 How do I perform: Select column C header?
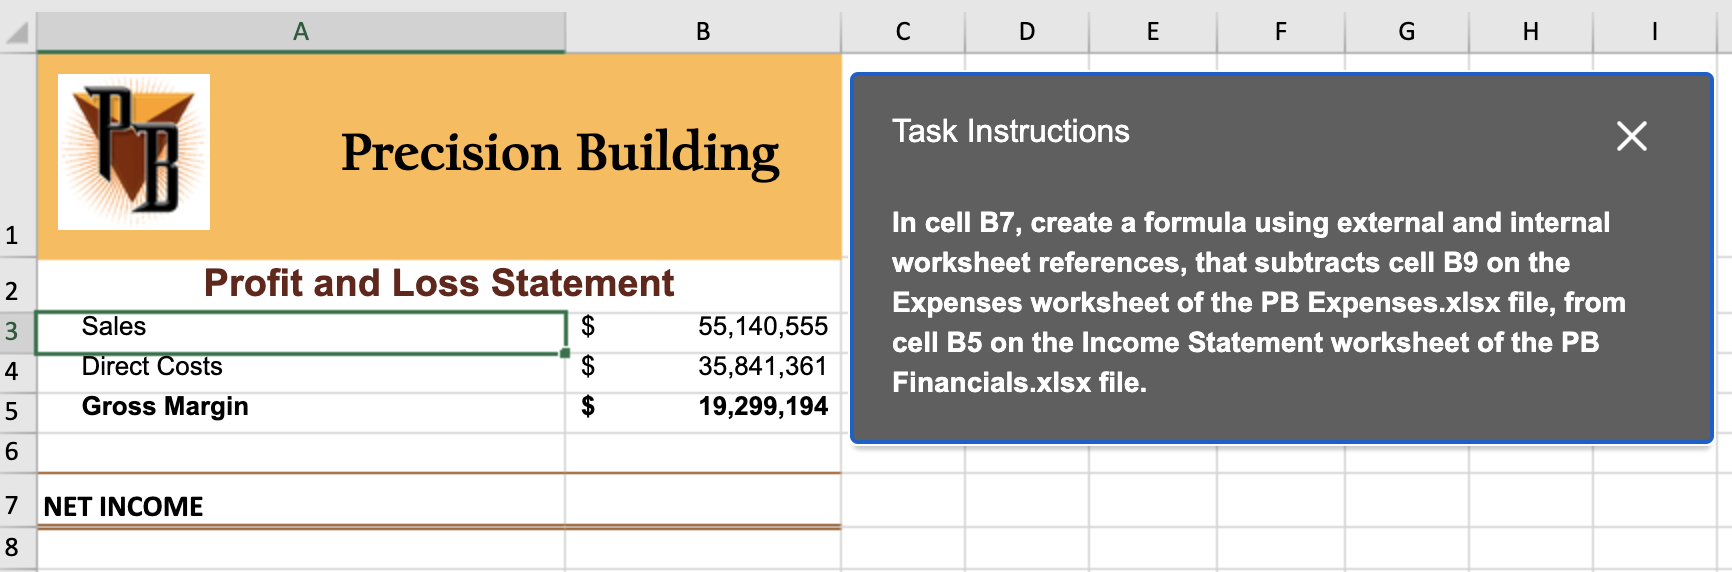pos(903,32)
